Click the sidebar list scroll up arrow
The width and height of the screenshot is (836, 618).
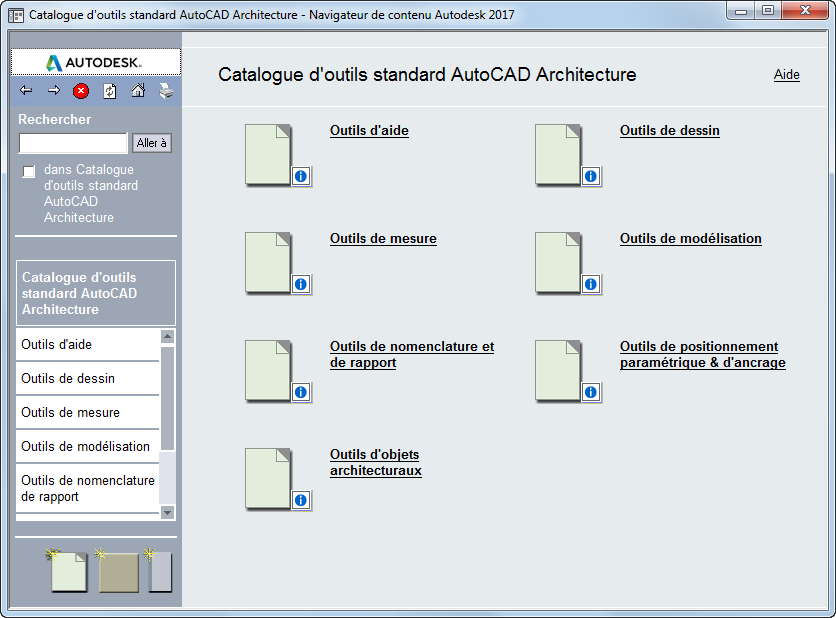pyautogui.click(x=167, y=336)
